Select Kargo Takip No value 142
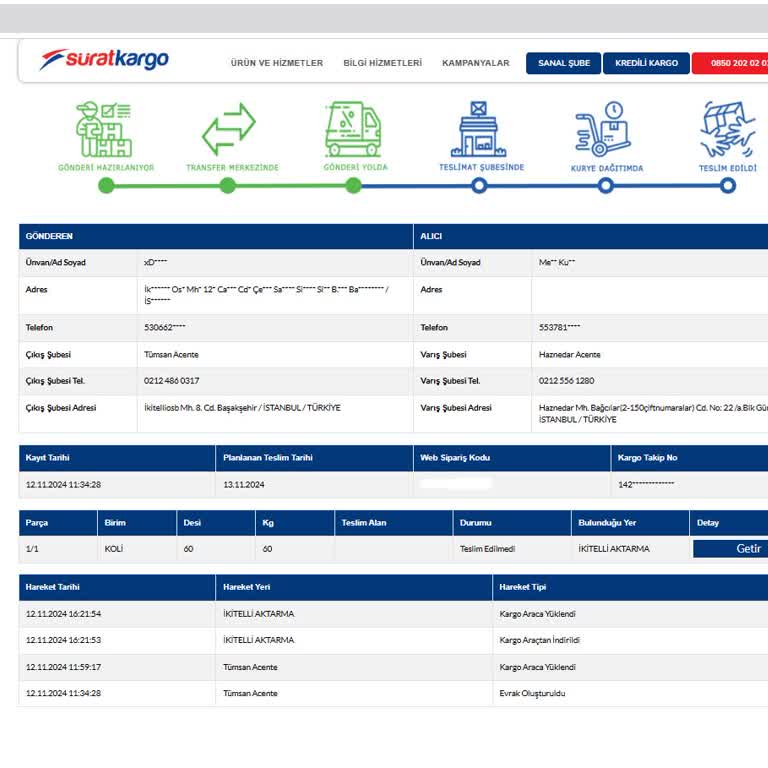Image resolution: width=768 pixels, height=768 pixels. click(x=646, y=484)
